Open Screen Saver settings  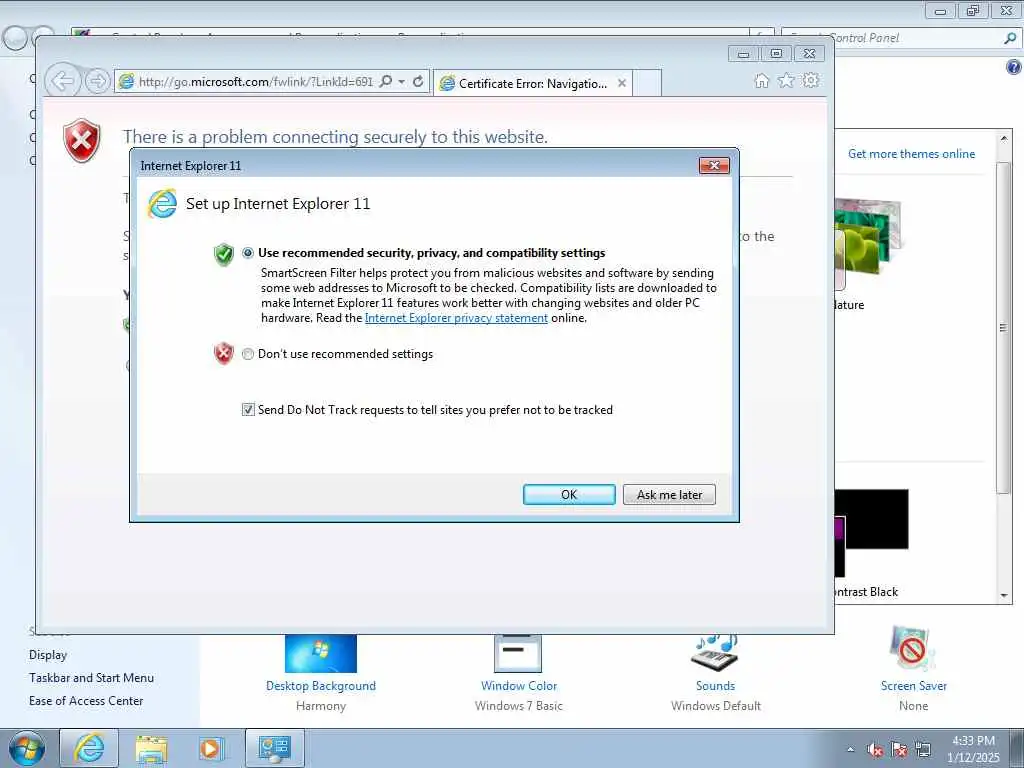tap(913, 686)
